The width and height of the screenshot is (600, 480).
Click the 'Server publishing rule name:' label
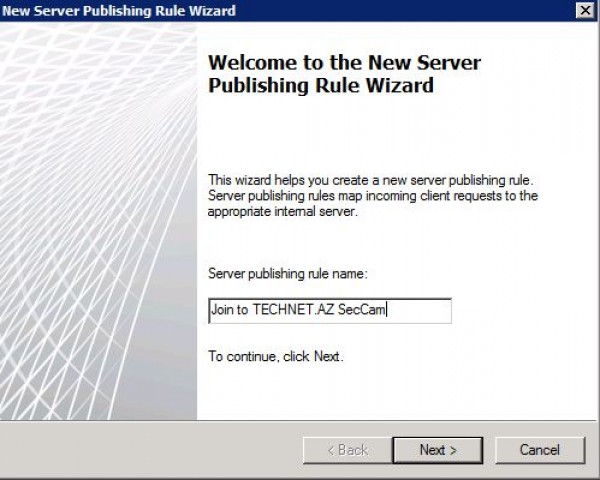288,272
